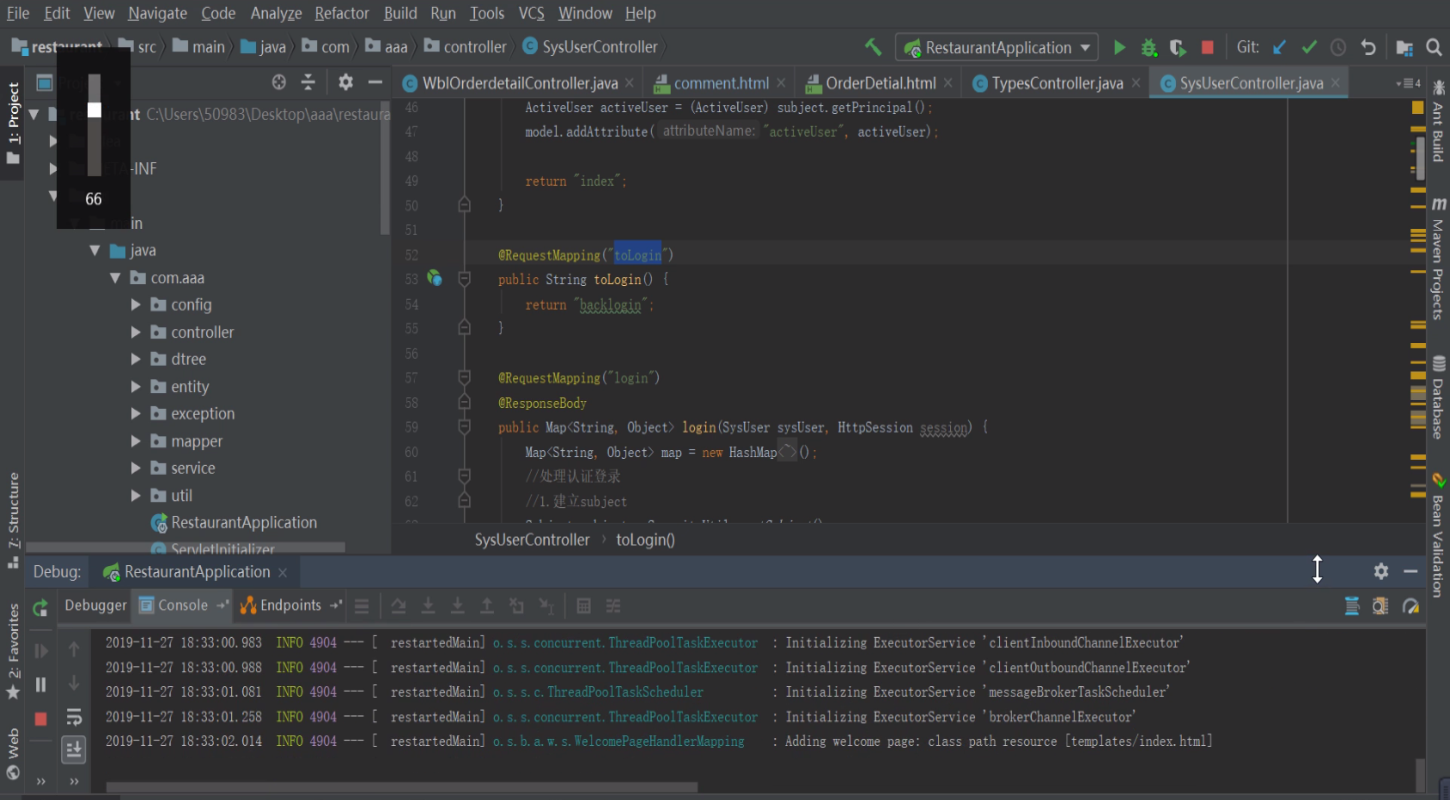Viewport: 1450px width, 800px height.
Task: Commit changes with the green checkmark
Action: [1308, 47]
